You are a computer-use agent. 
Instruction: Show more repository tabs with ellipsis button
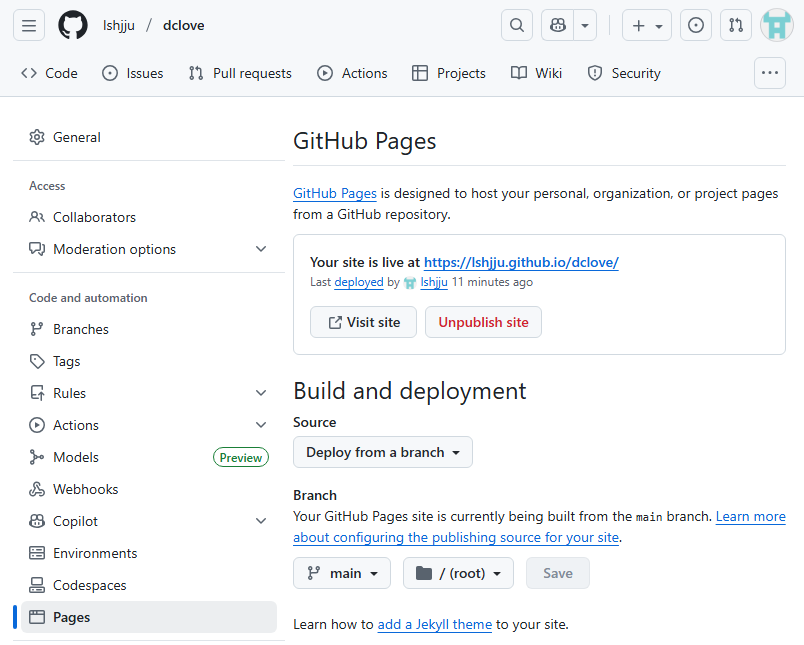click(770, 73)
